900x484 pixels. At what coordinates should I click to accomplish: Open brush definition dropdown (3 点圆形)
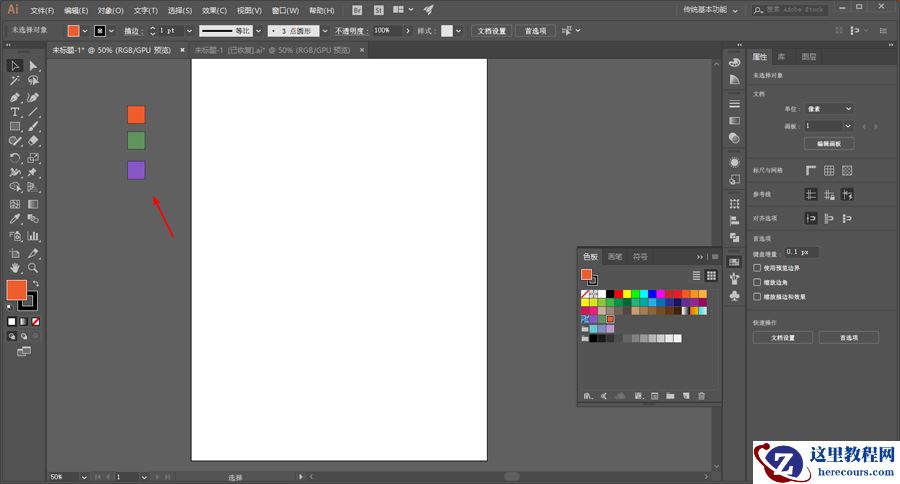click(325, 31)
